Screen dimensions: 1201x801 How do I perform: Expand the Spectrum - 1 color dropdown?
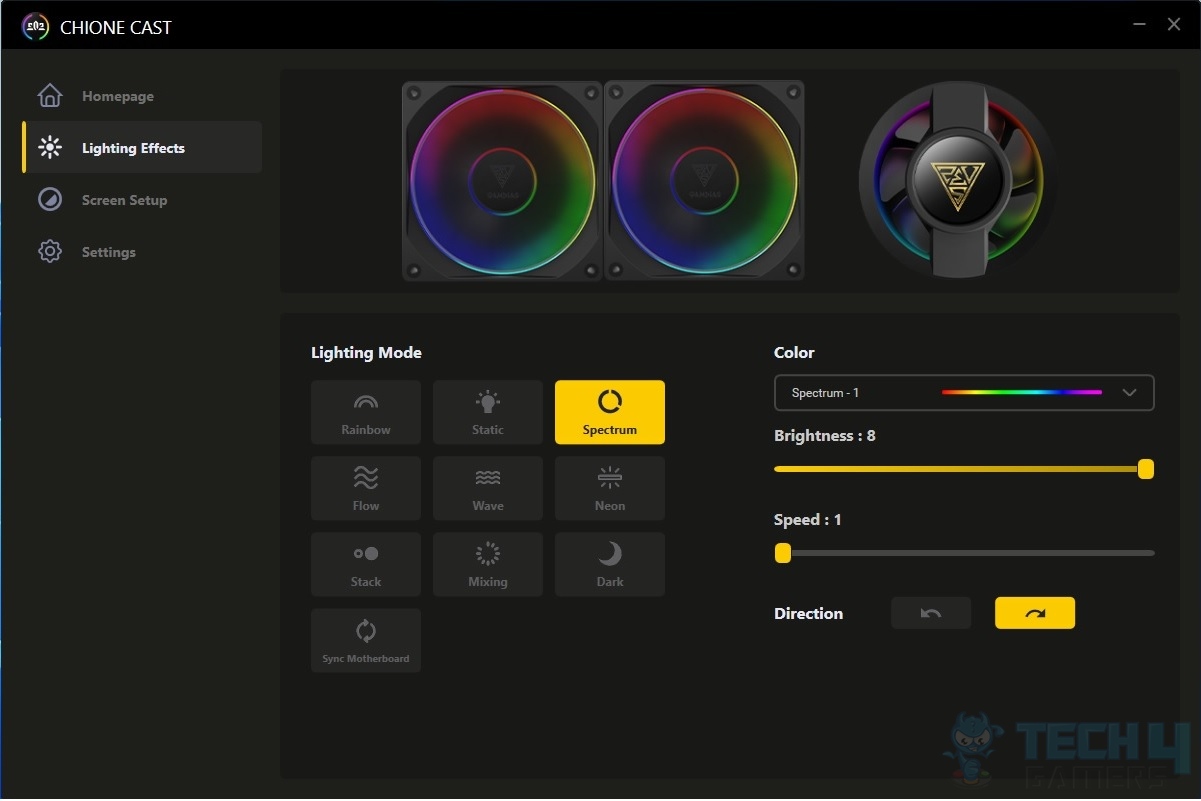[964, 393]
